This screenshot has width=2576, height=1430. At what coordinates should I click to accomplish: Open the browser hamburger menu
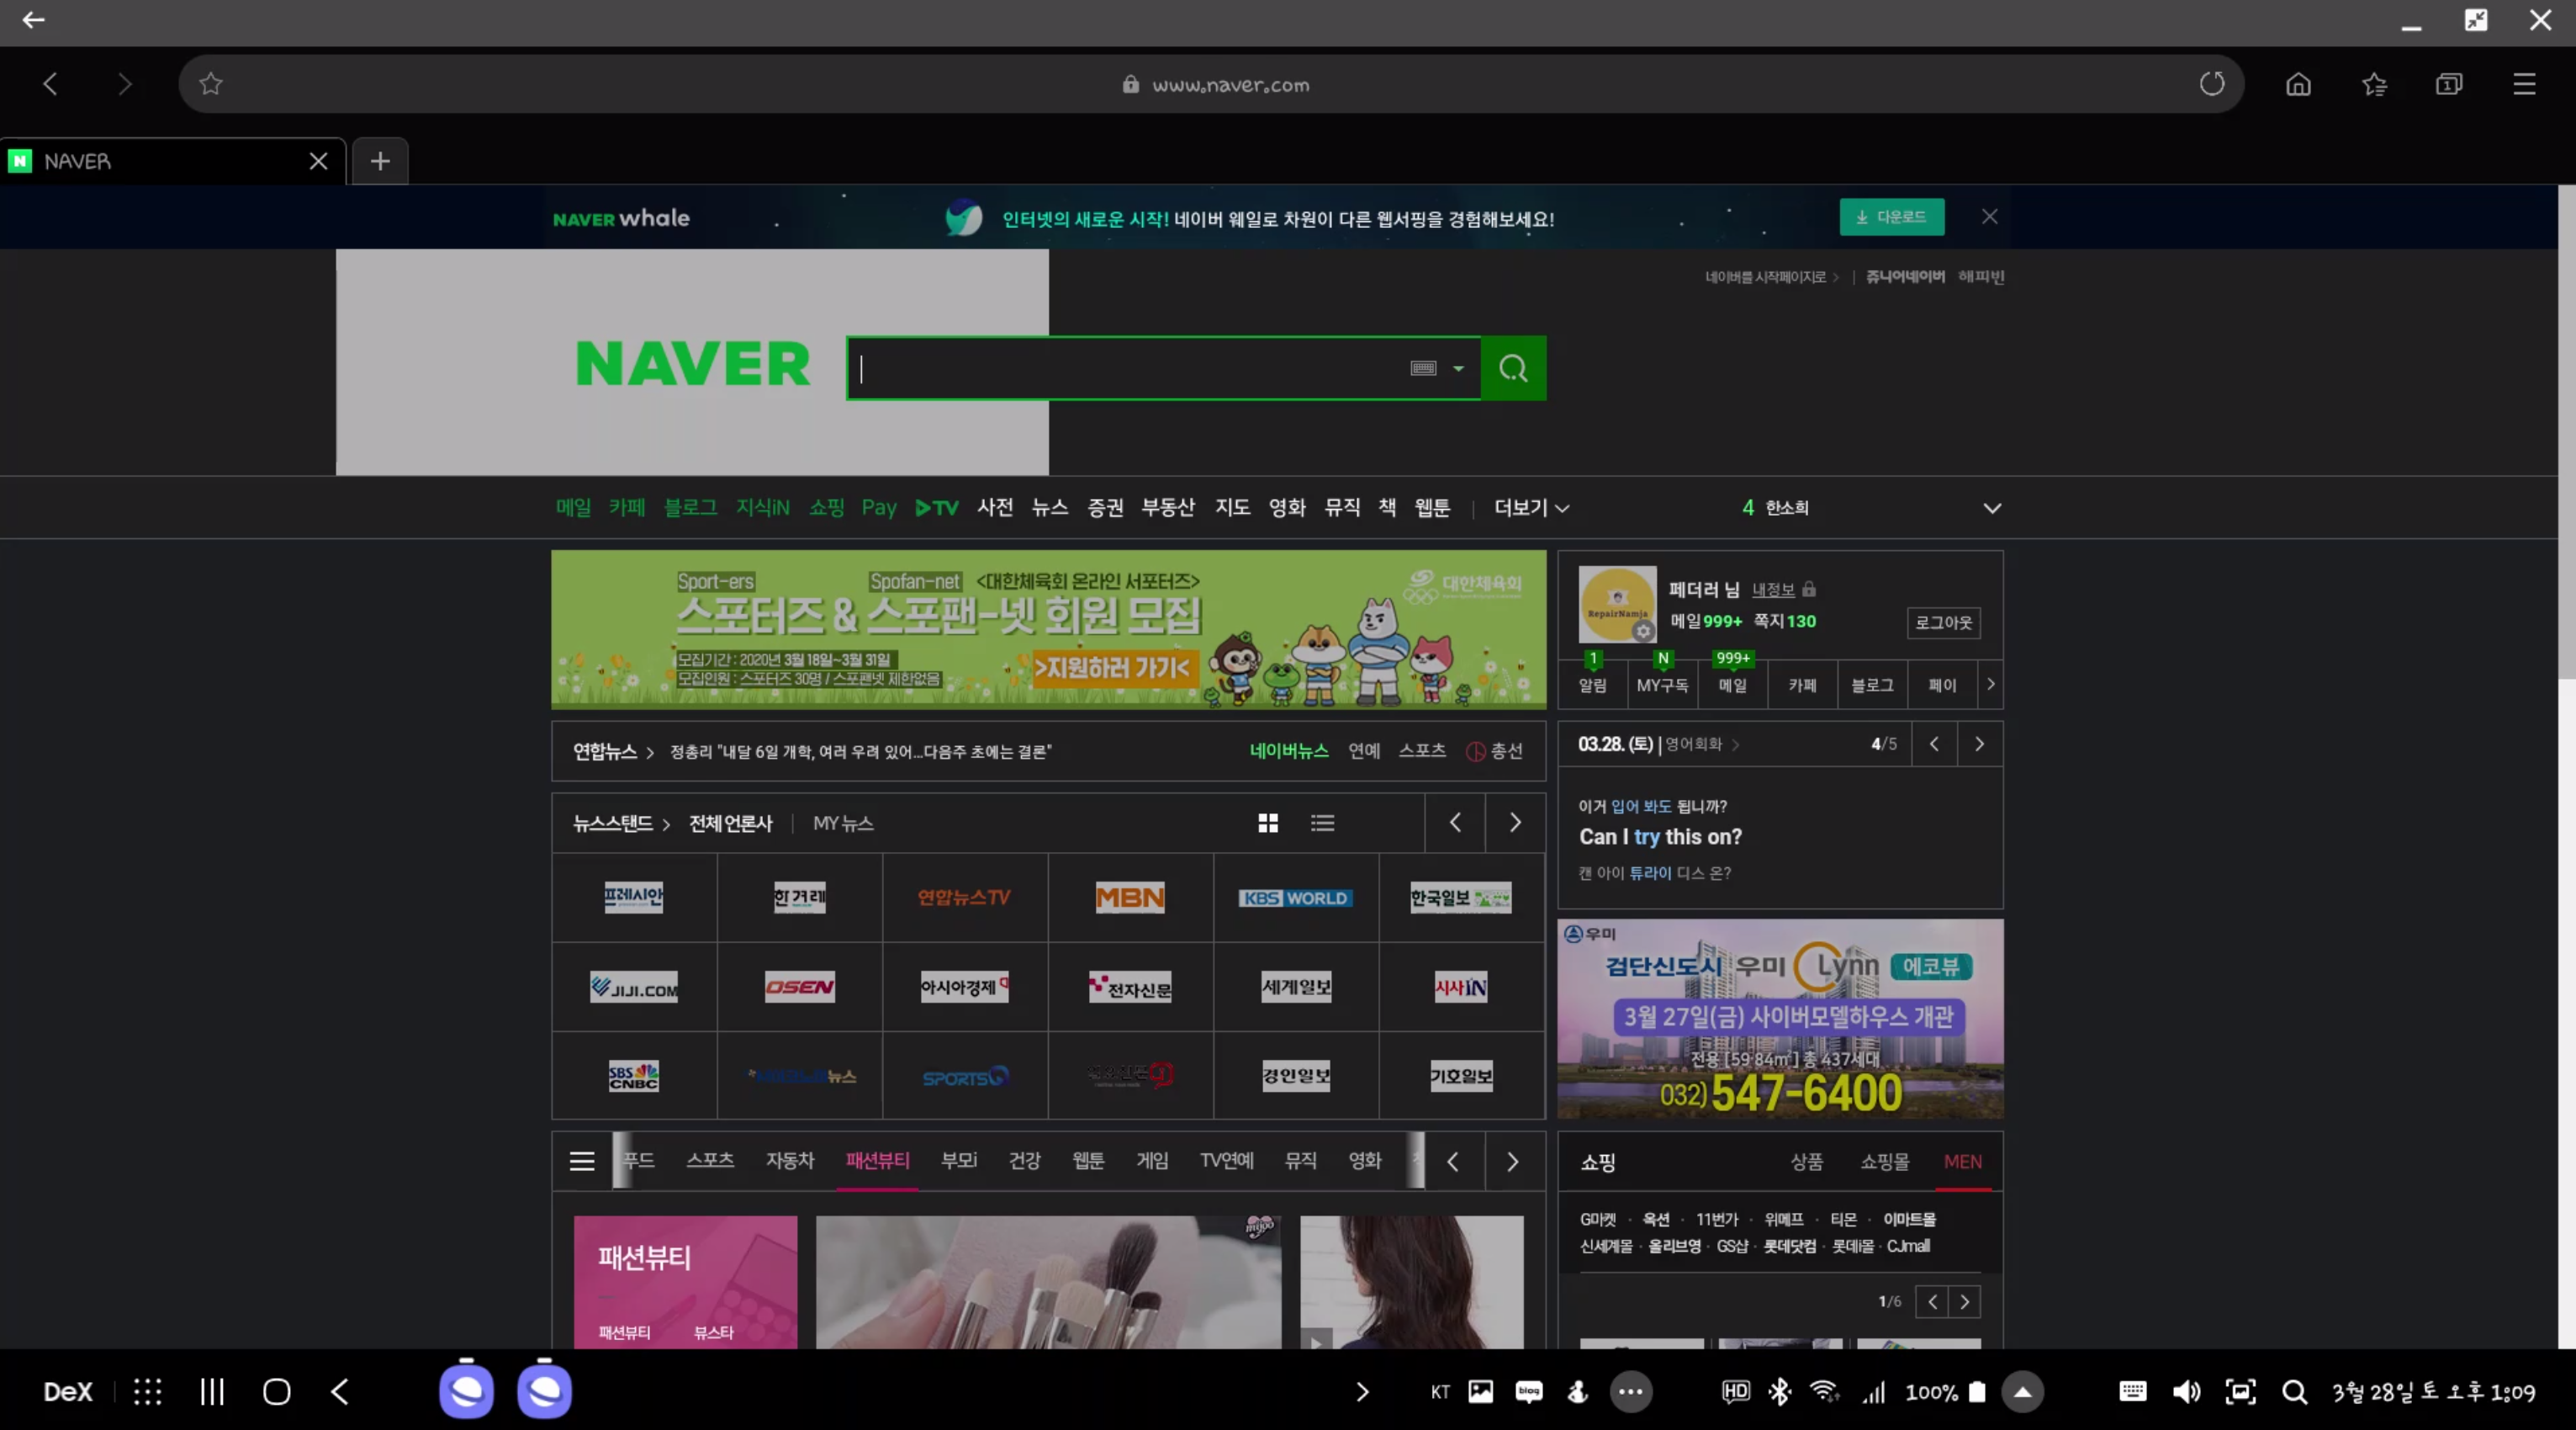pos(2523,84)
